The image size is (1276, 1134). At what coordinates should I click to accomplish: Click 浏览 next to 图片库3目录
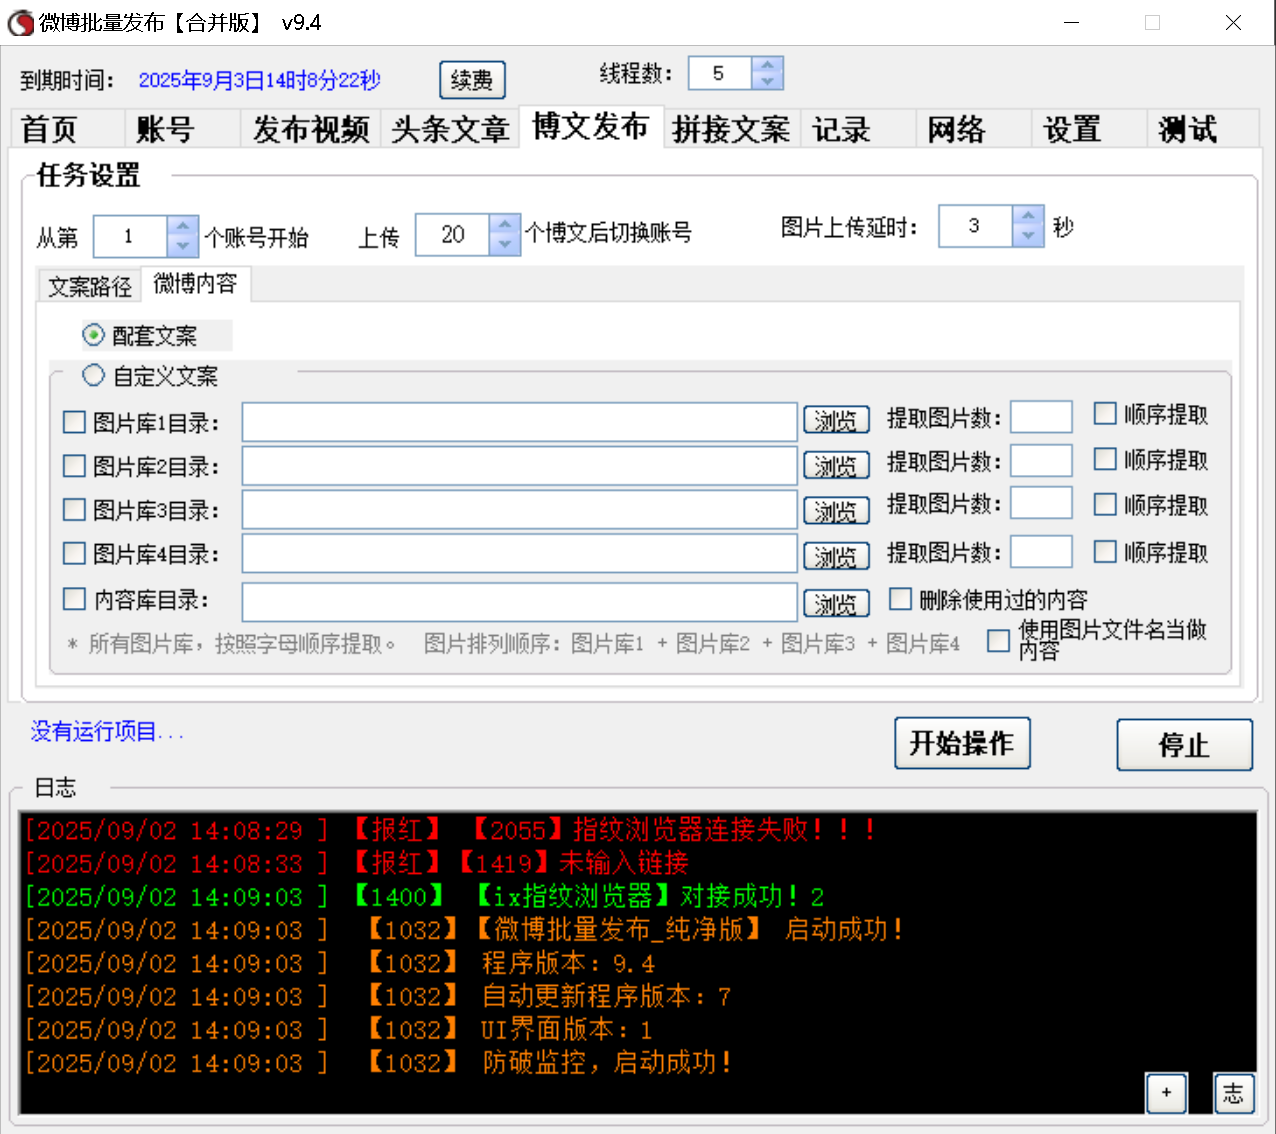click(x=836, y=510)
